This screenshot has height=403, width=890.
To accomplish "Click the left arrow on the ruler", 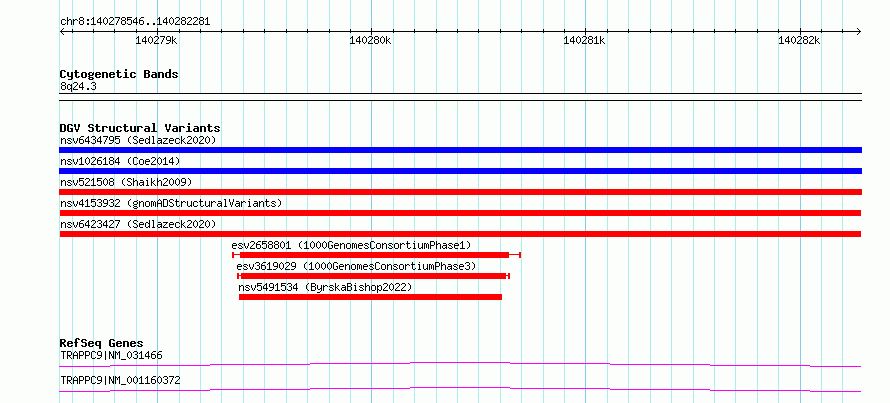I will 62,31.
